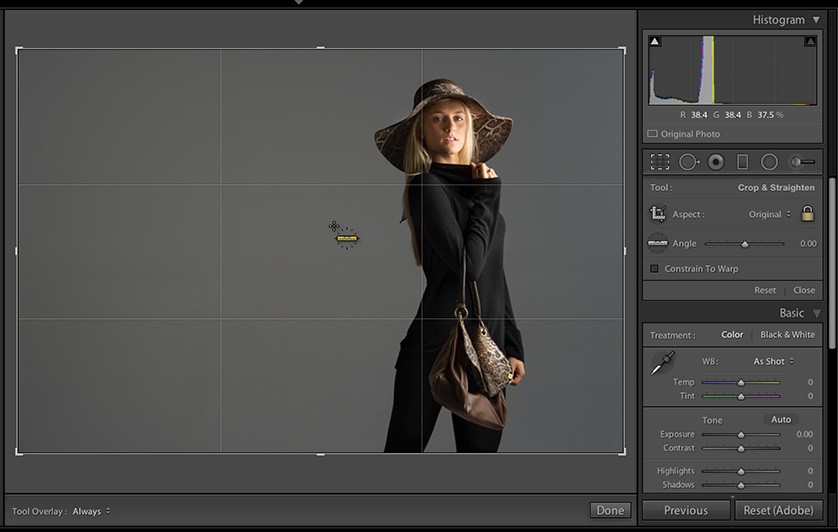Click the Angle slider handle
This screenshot has width=838, height=532.
pyautogui.click(x=744, y=244)
